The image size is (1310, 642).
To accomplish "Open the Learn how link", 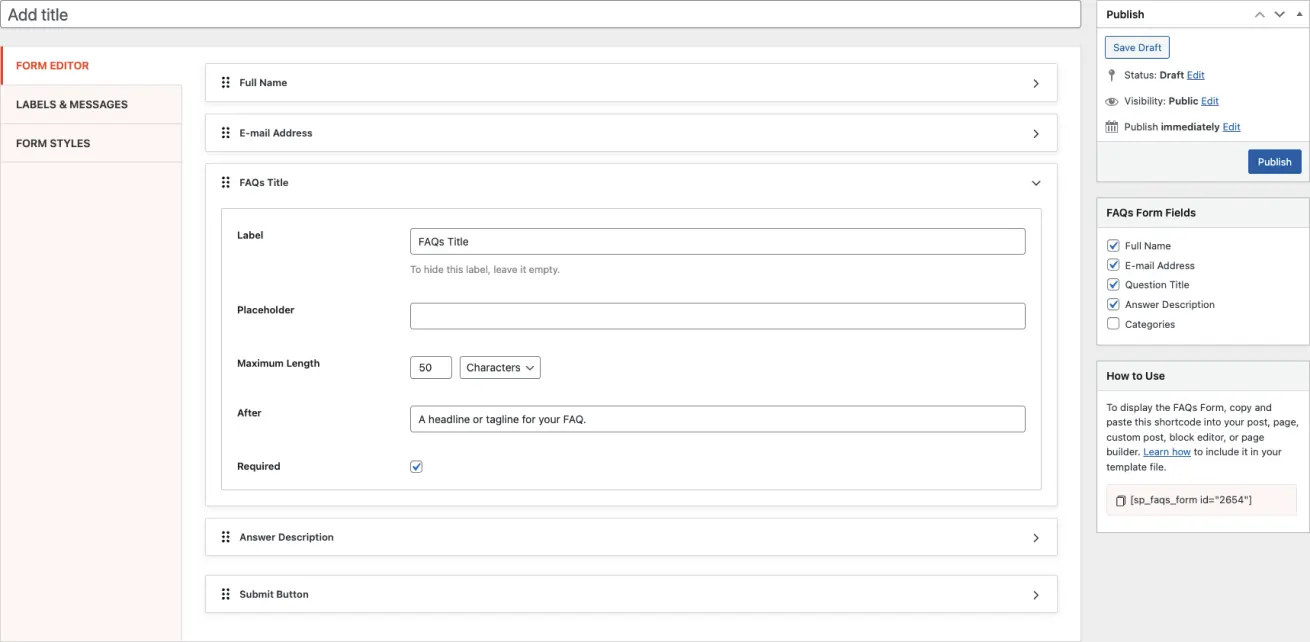I will click(x=1166, y=452).
